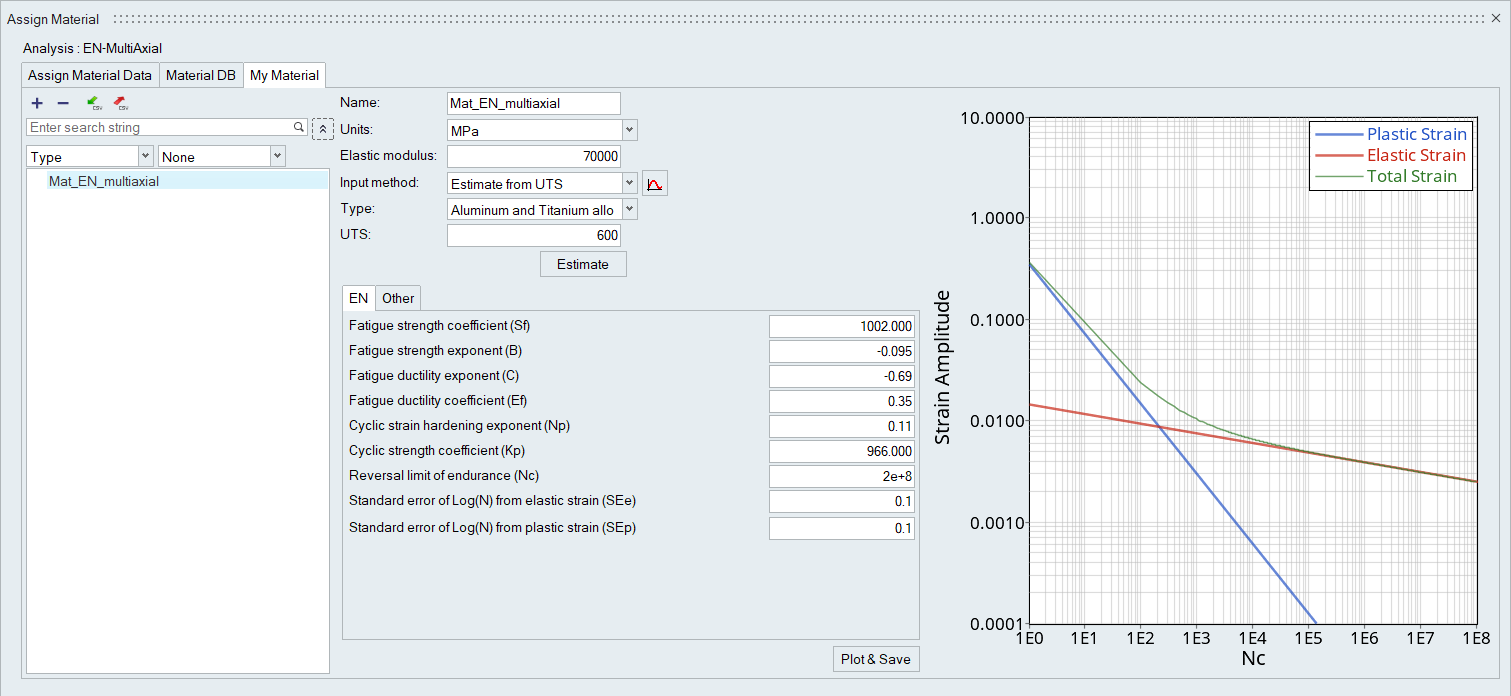Switch to Assign Material Data tab
This screenshot has width=1511, height=696.
(90, 75)
